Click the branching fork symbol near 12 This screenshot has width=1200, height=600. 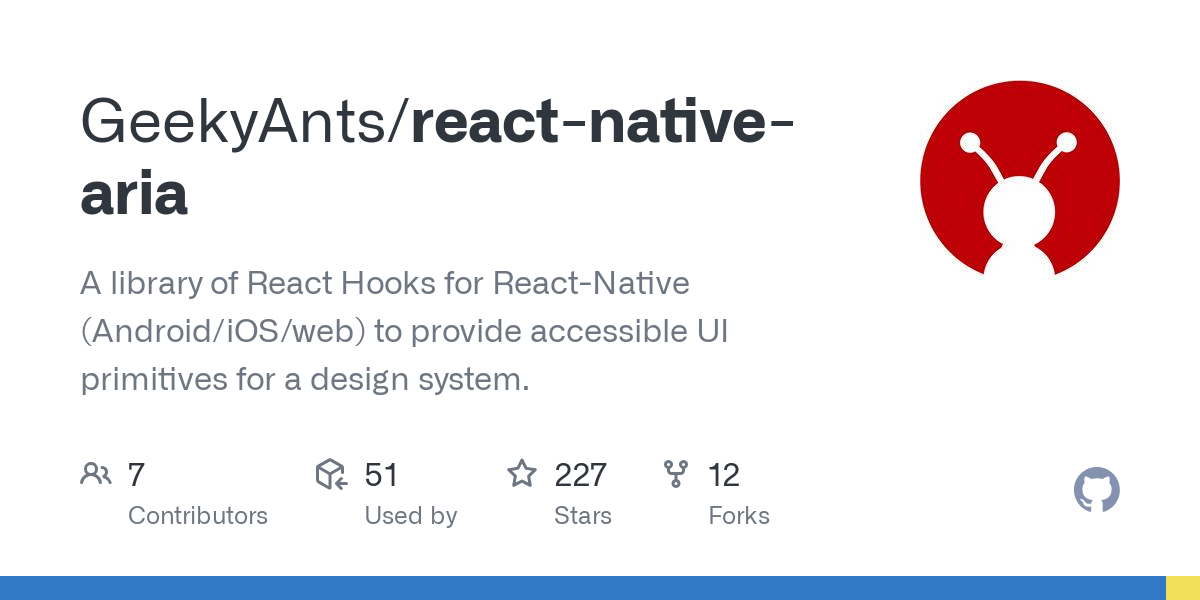pyautogui.click(x=676, y=474)
